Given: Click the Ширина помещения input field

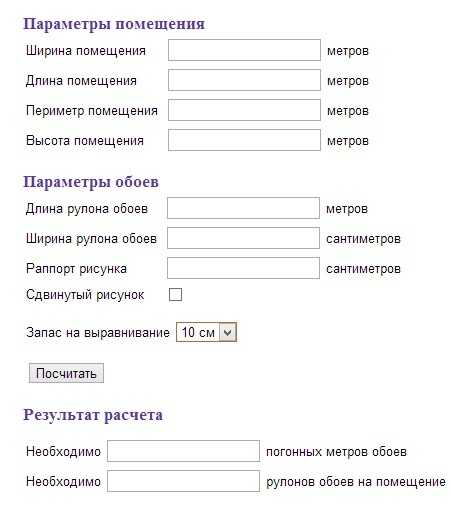Looking at the screenshot, I should (x=244, y=50).
